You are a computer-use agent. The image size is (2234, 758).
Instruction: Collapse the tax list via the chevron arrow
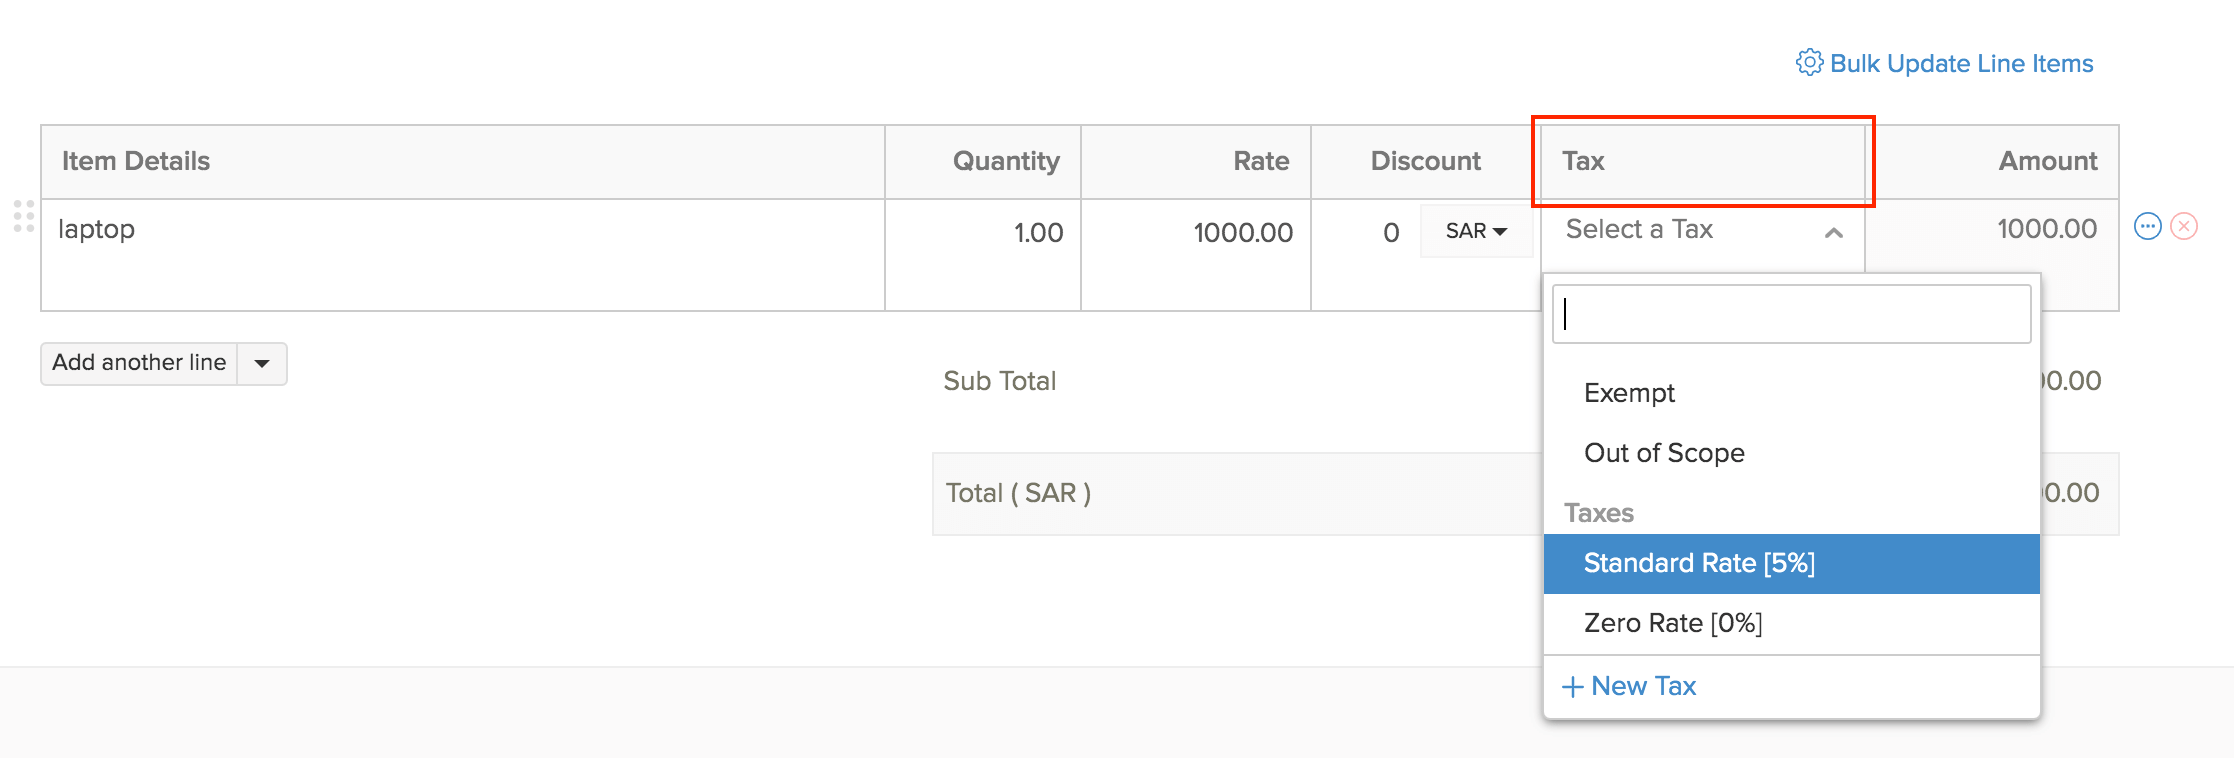(x=1833, y=232)
